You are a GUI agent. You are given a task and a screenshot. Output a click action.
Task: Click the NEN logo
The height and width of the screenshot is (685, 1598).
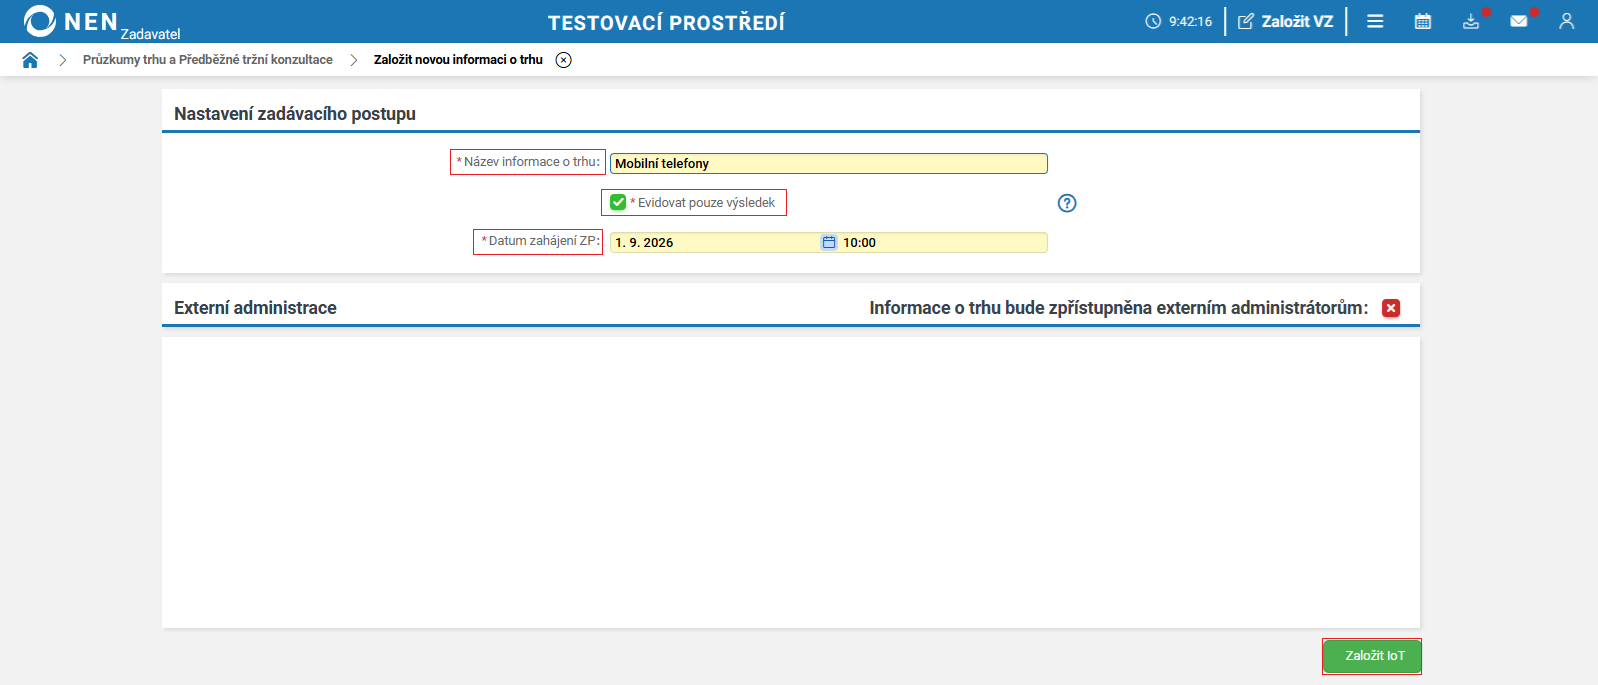coord(70,21)
